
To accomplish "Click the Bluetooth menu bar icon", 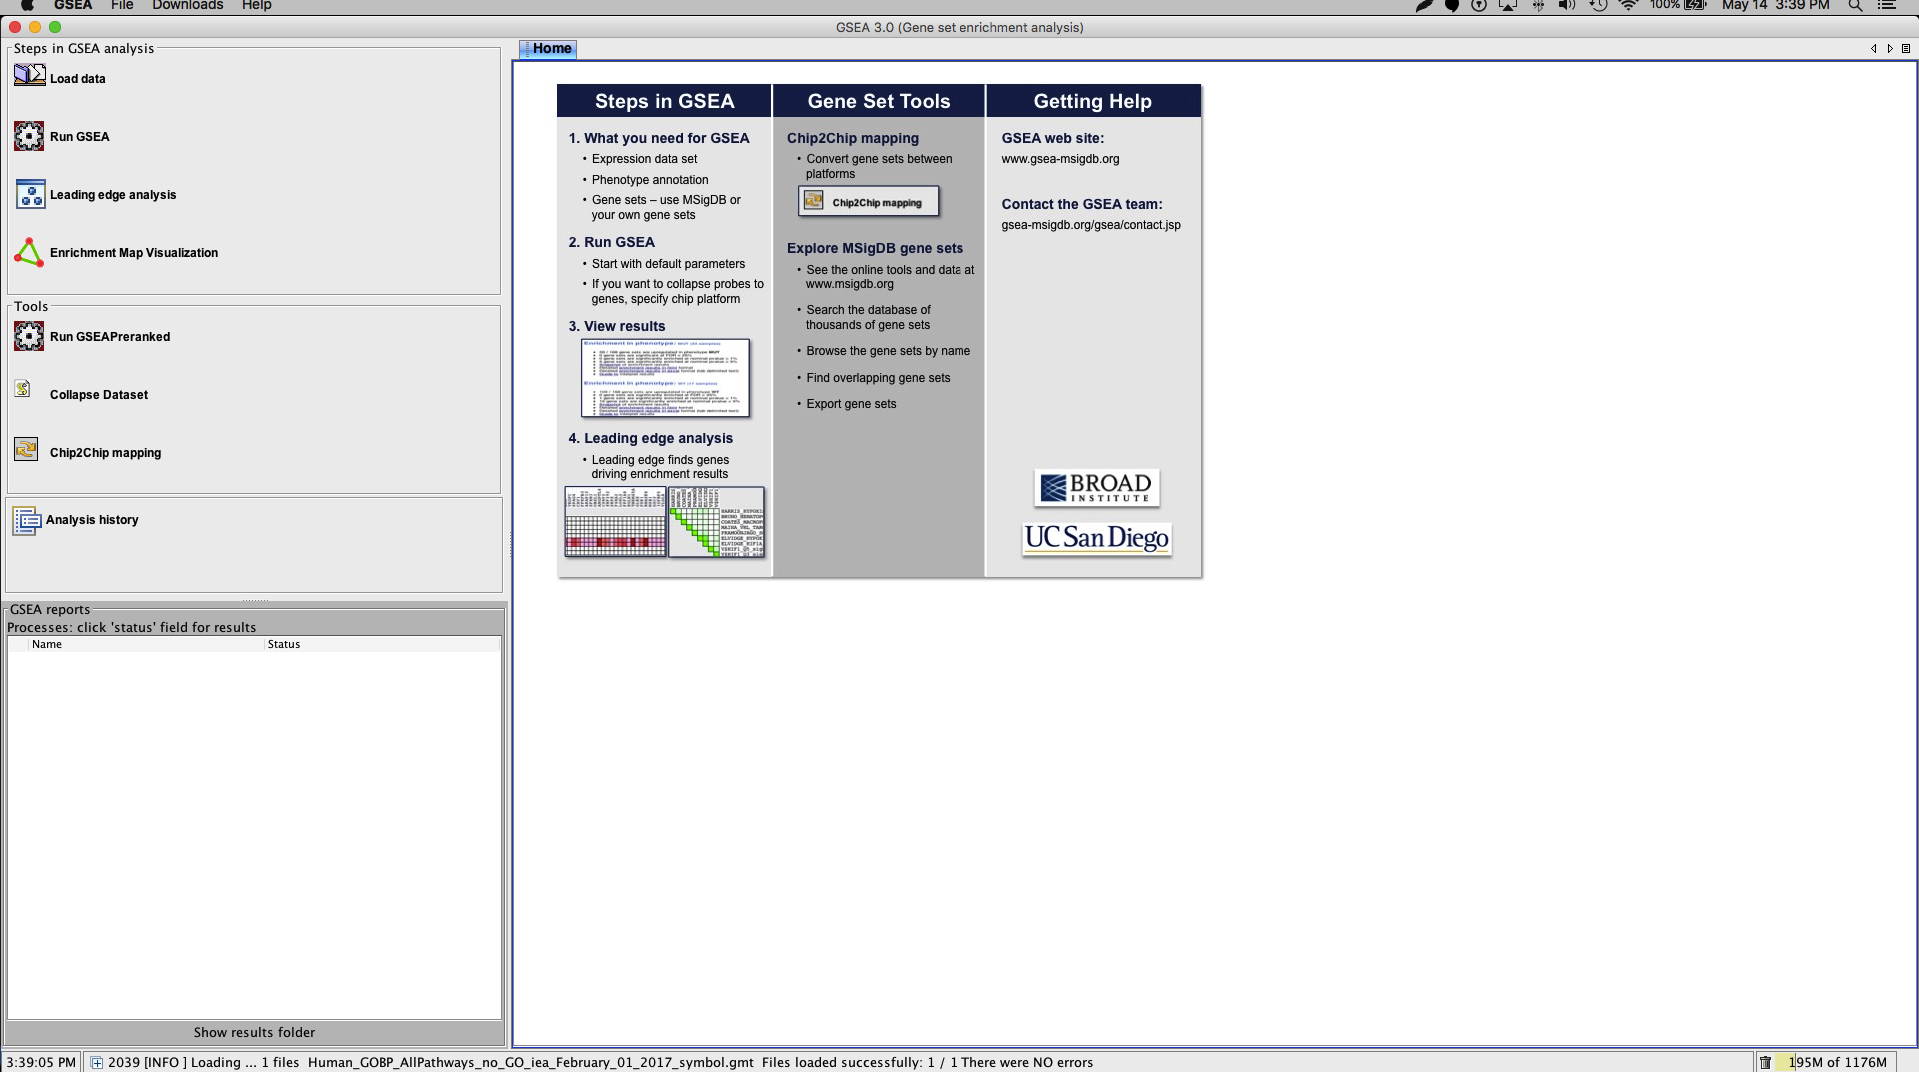I will pyautogui.click(x=1538, y=5).
